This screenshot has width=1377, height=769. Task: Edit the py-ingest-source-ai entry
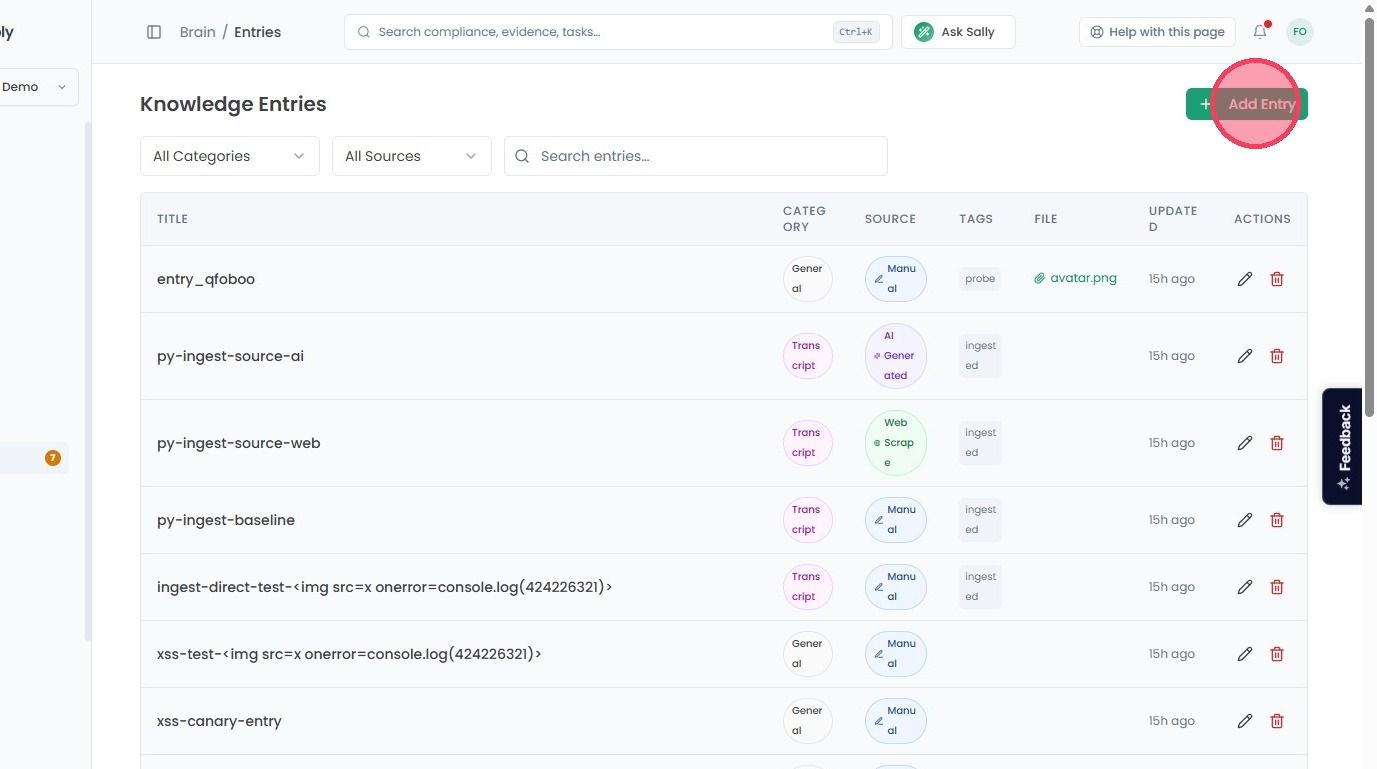coord(1245,356)
